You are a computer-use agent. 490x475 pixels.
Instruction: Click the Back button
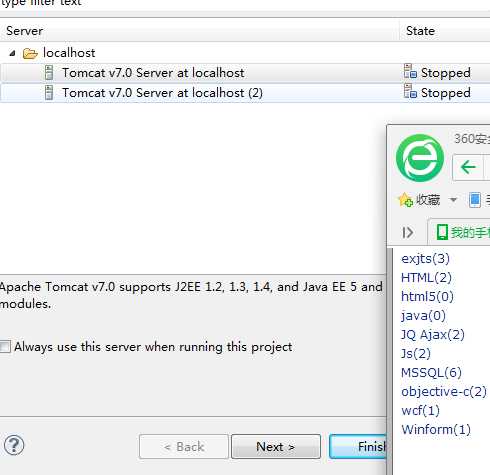(x=184, y=447)
